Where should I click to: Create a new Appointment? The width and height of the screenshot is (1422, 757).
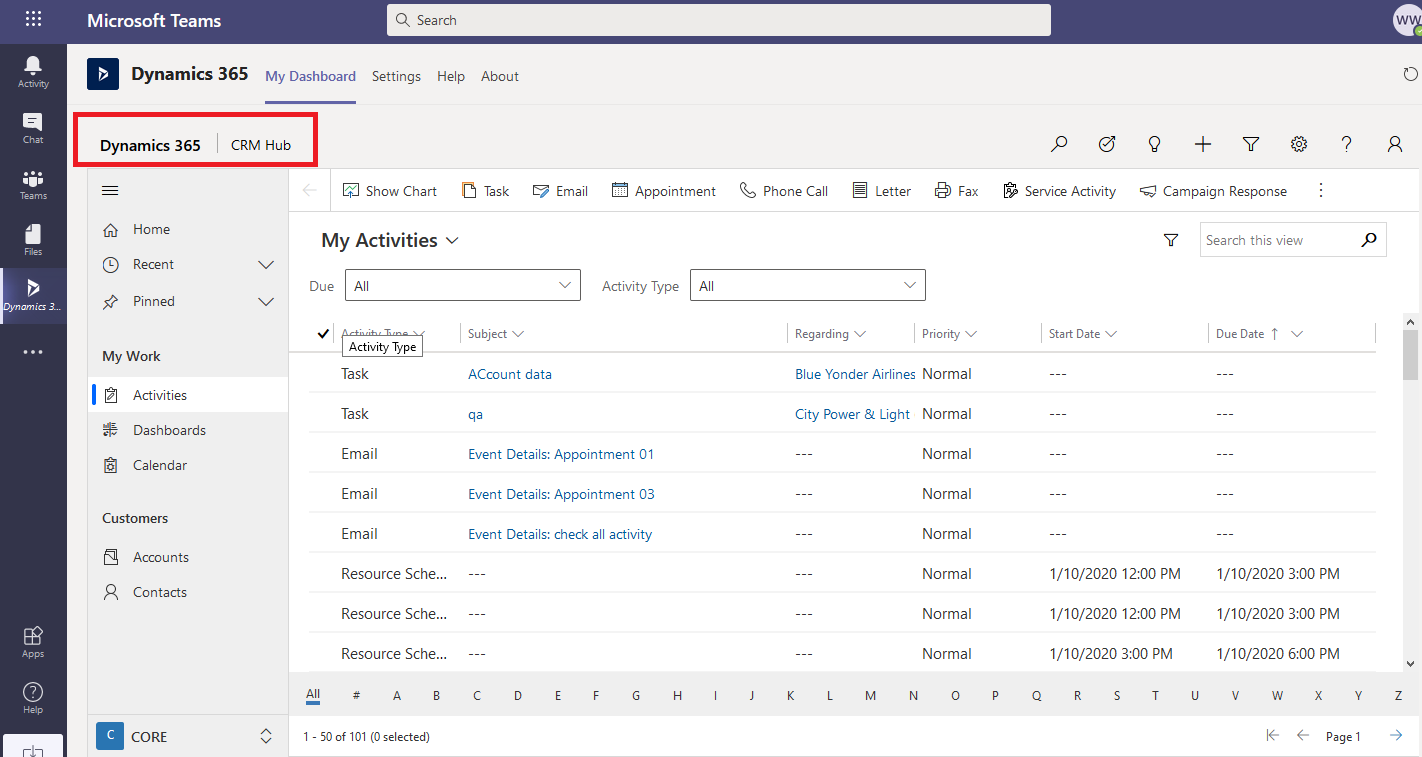point(664,191)
